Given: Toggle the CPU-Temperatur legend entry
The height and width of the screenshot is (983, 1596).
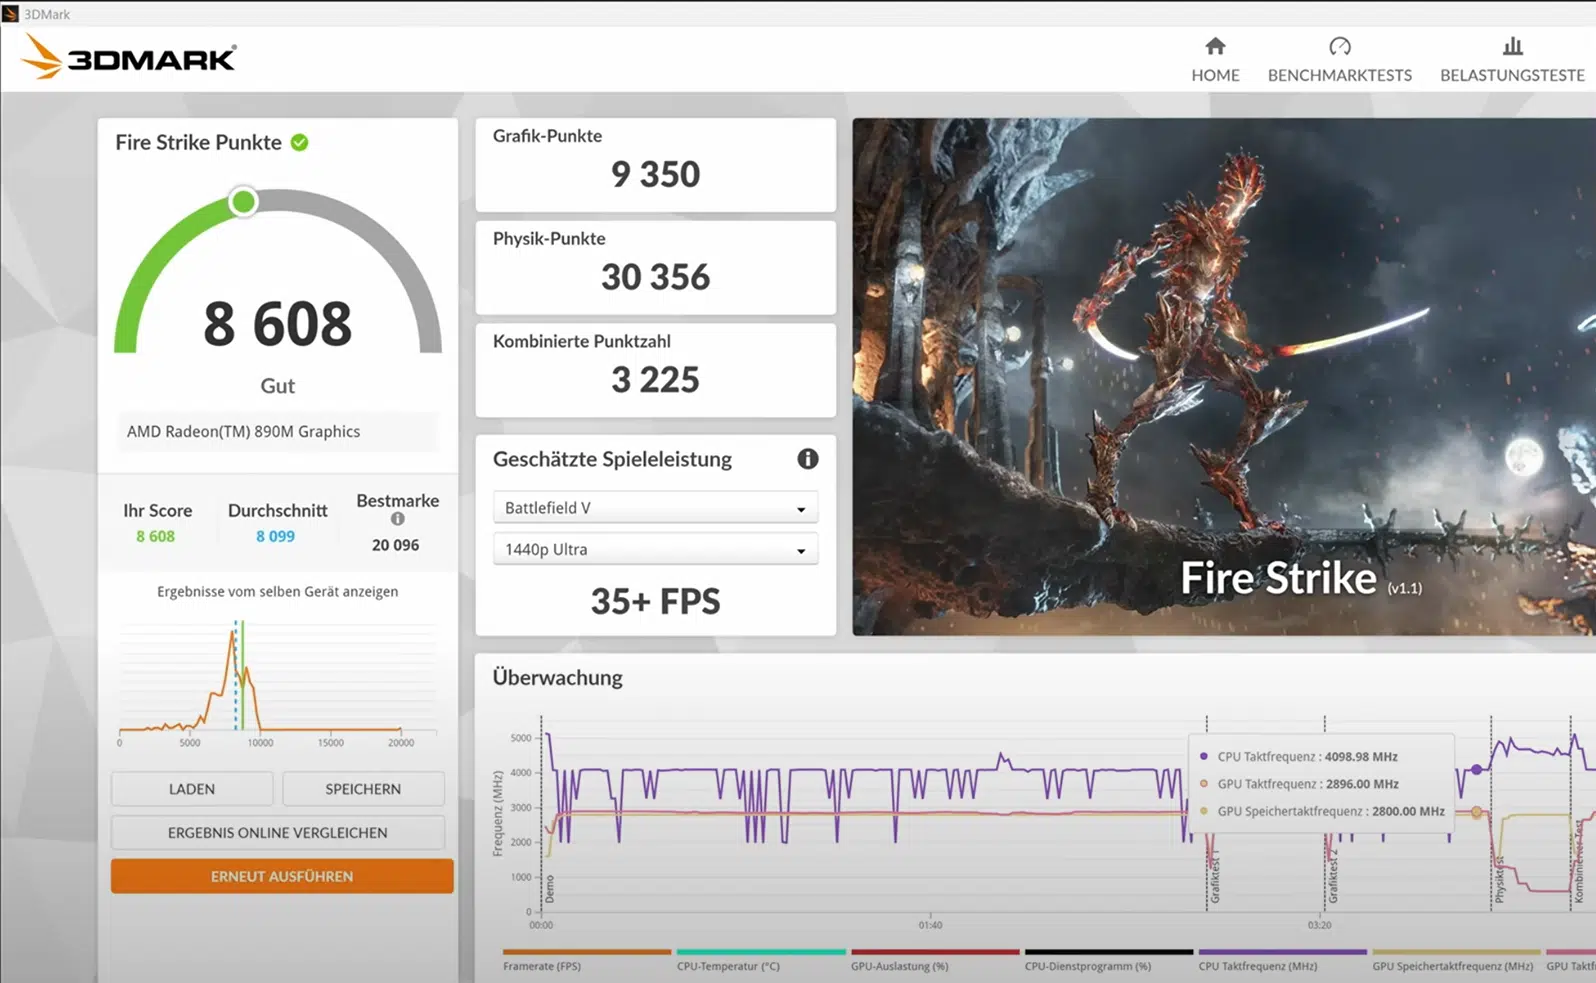Looking at the screenshot, I should pos(728,966).
